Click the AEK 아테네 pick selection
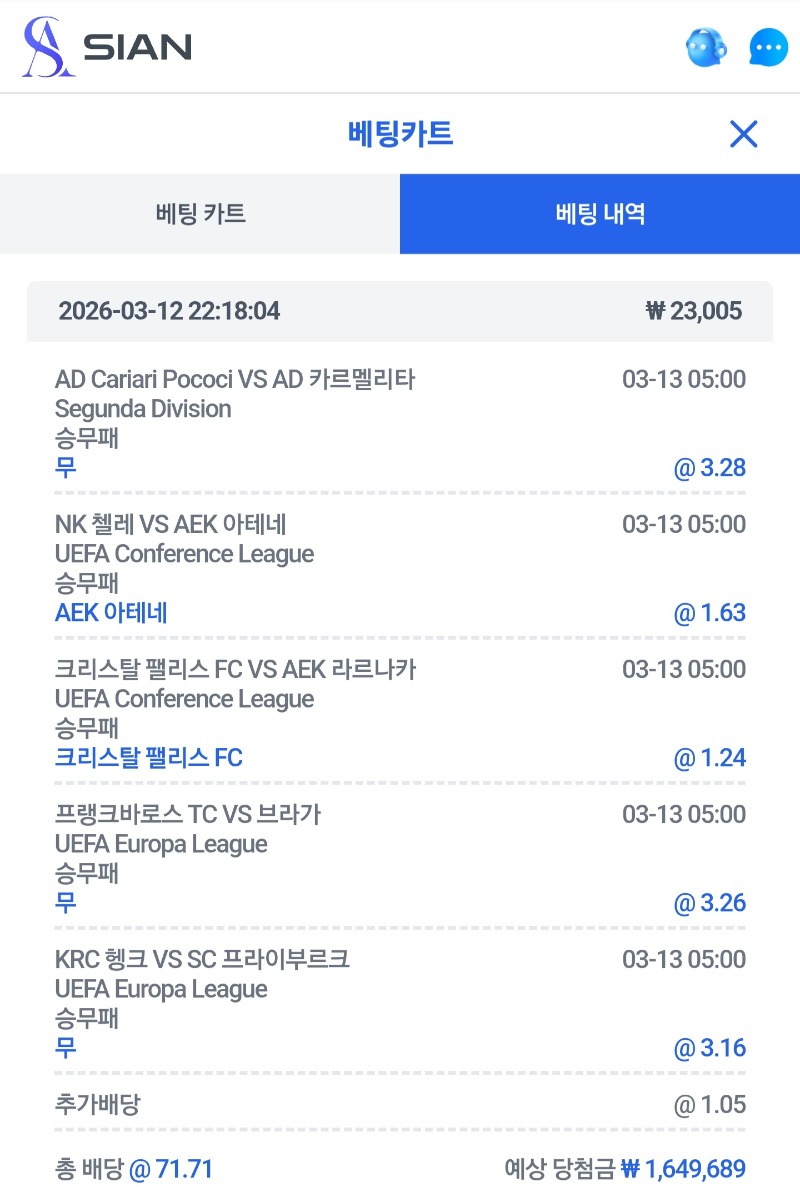The height and width of the screenshot is (1187, 800). coord(111,613)
